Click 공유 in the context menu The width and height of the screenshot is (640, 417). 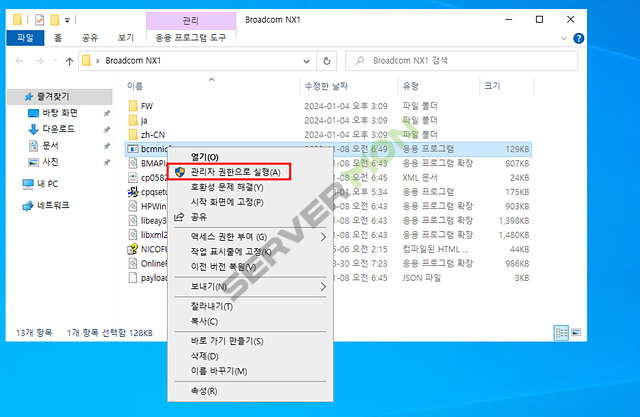199,217
